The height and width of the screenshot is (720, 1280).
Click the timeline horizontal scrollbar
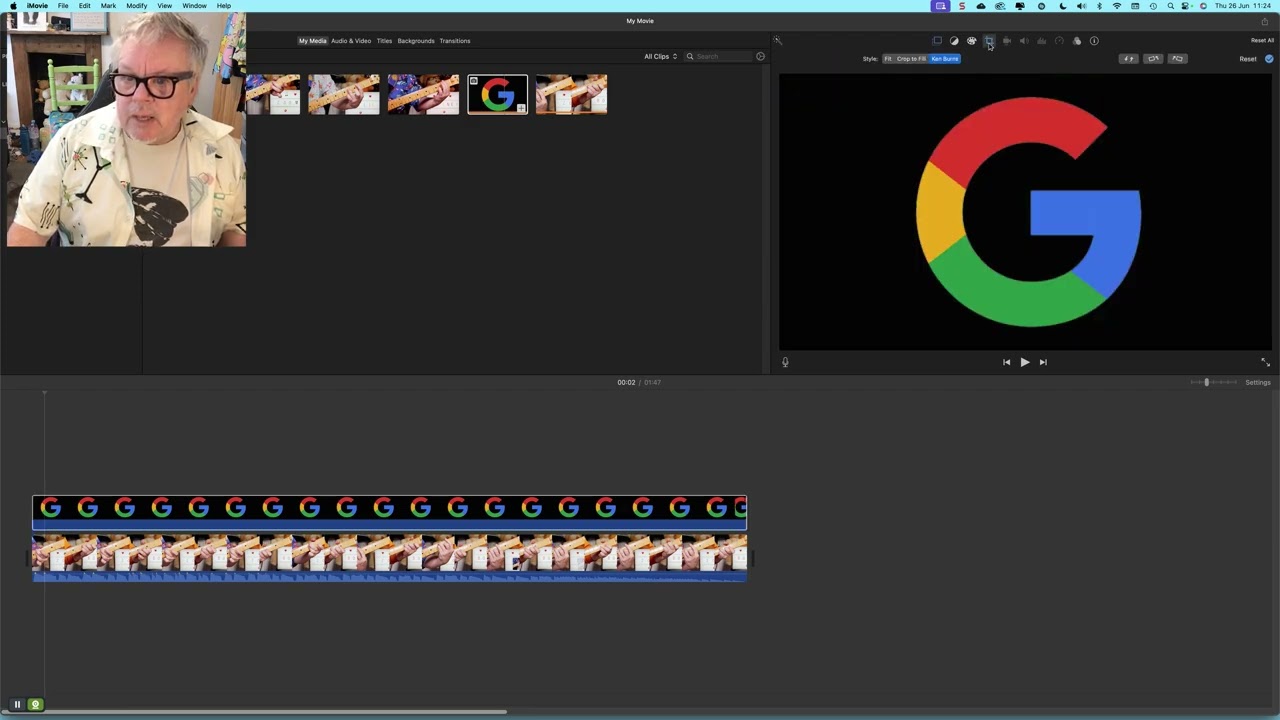pos(254,713)
